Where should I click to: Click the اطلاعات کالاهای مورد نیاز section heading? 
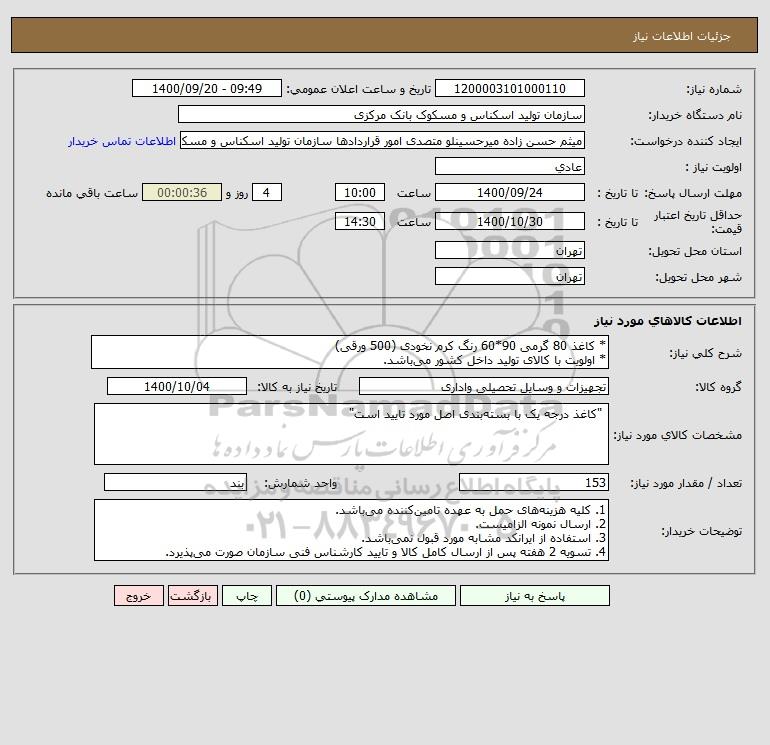coord(668,321)
